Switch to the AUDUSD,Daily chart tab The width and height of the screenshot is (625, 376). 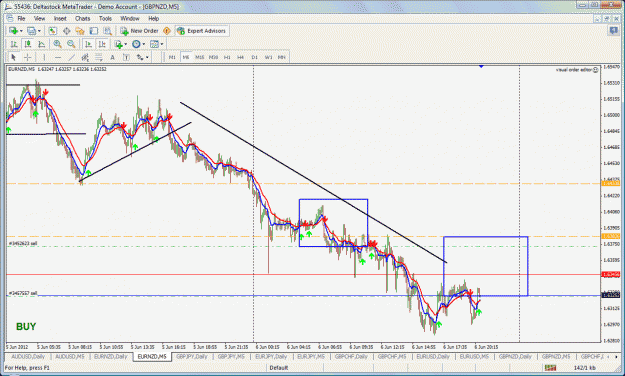(x=28, y=356)
